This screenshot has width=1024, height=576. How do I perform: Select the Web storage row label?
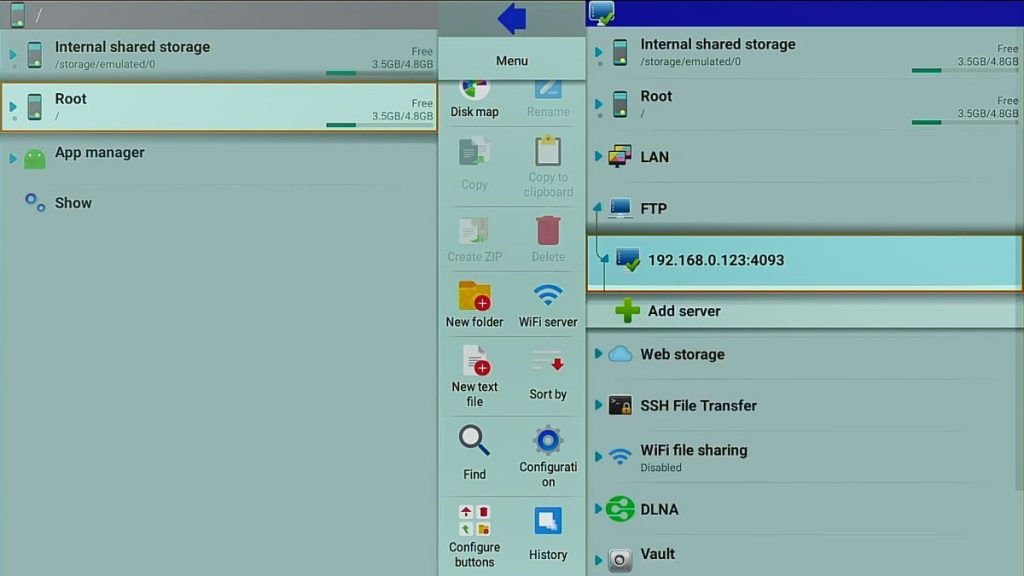coord(682,354)
